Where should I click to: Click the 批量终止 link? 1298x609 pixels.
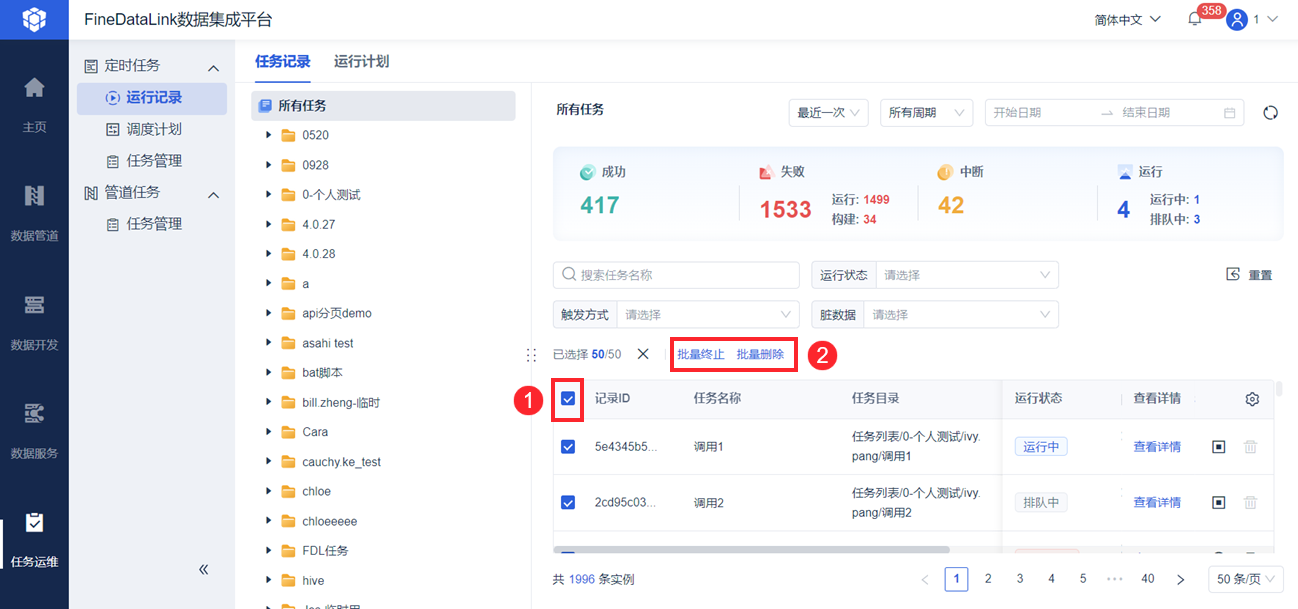coord(700,354)
